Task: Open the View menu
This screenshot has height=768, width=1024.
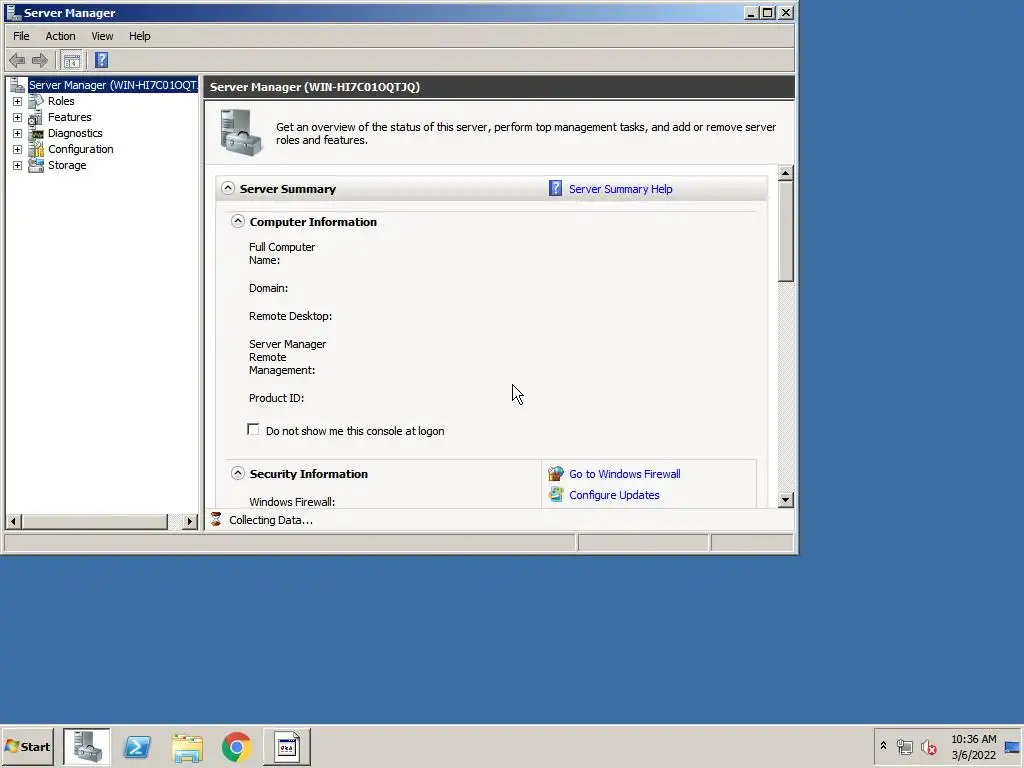Action: (102, 36)
